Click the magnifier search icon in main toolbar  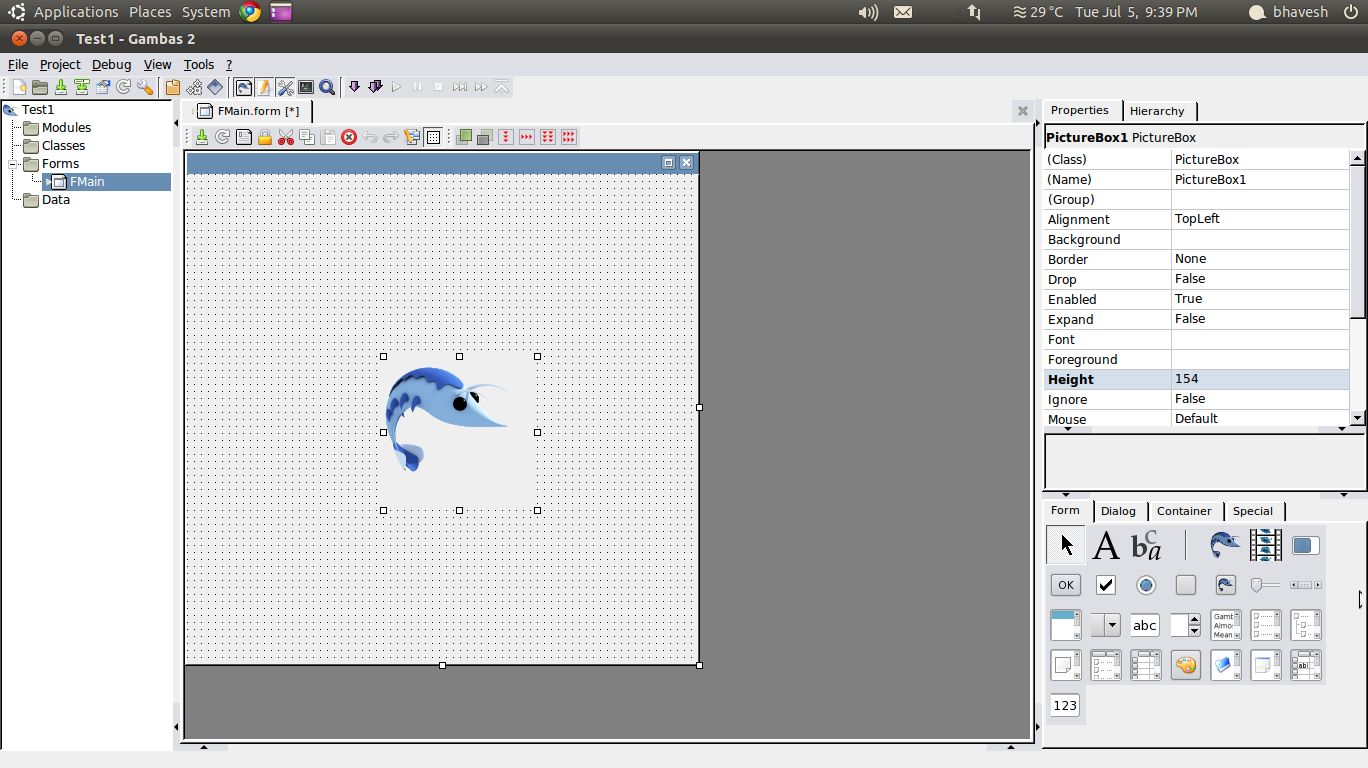pos(327,87)
